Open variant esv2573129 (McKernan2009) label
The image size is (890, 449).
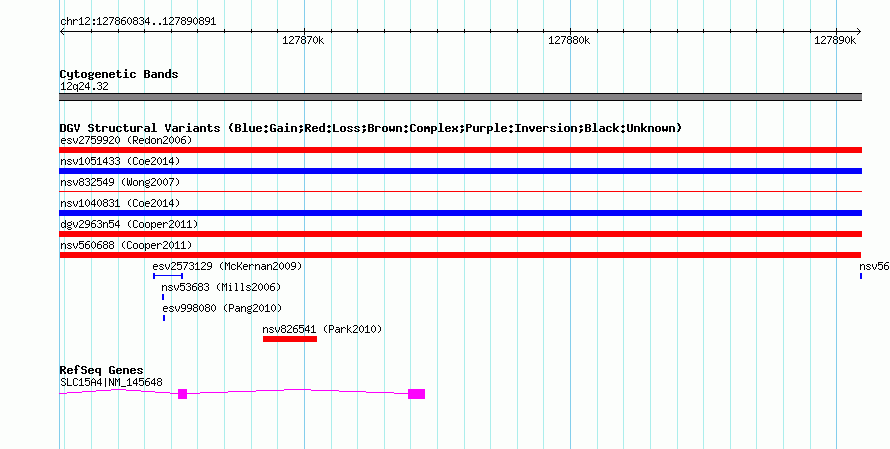227,266
